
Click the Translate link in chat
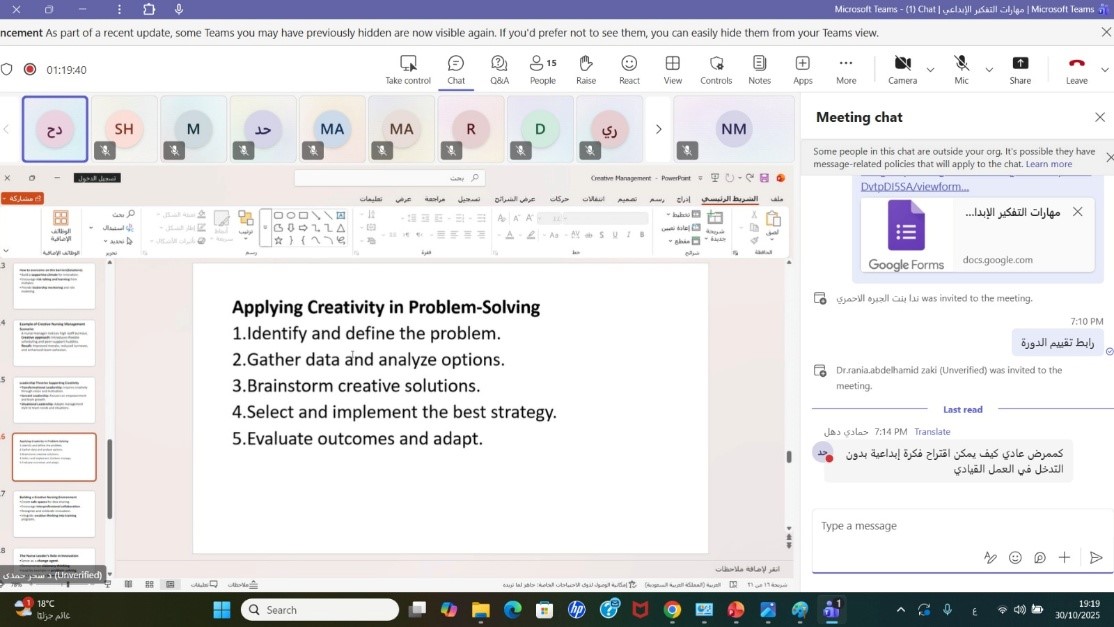click(x=932, y=432)
